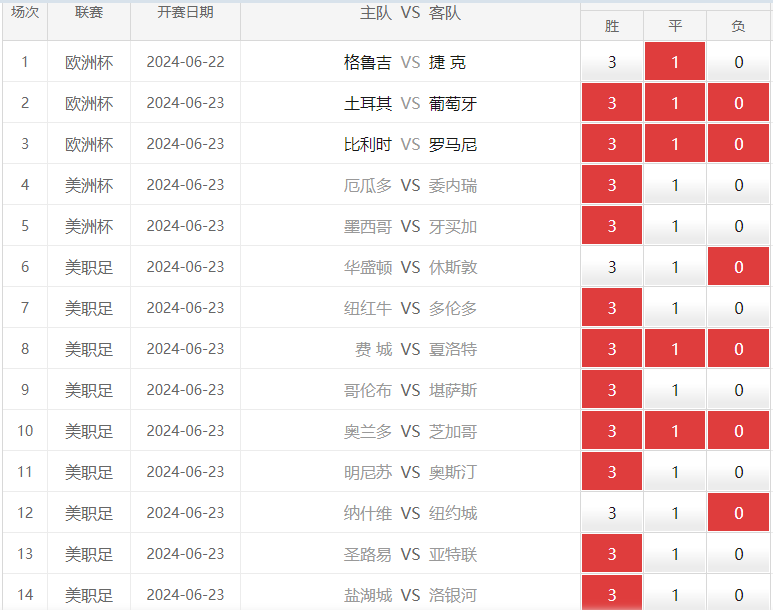773x610 pixels.
Task: Deselect win (3) for 比利时 VS 罗马尼
Action: pyautogui.click(x=612, y=144)
